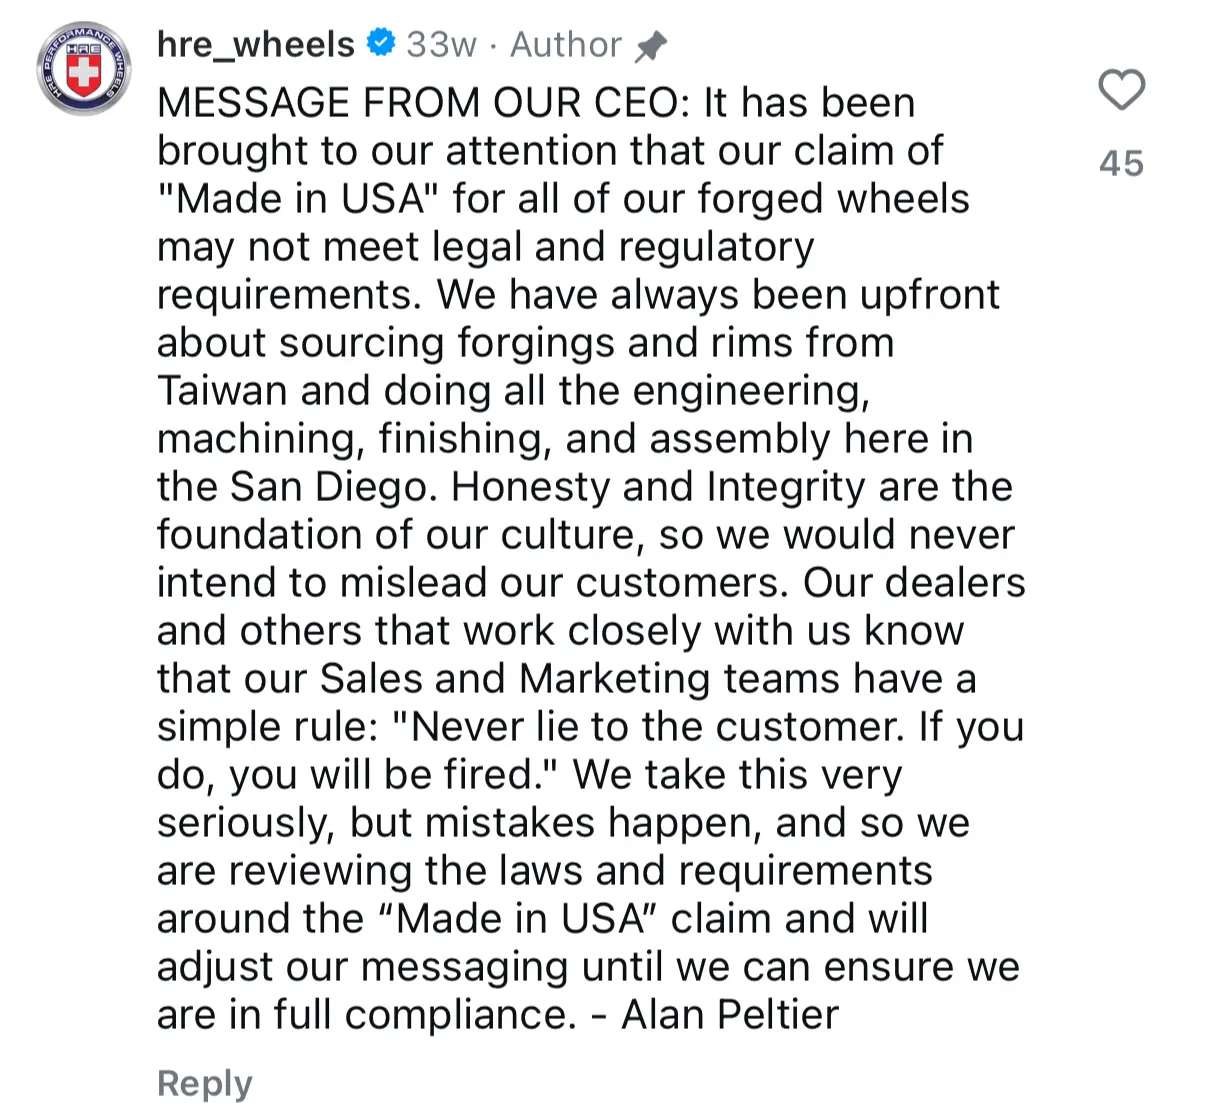Click the Author label
This screenshot has width=1206, height=1103.
tap(566, 45)
